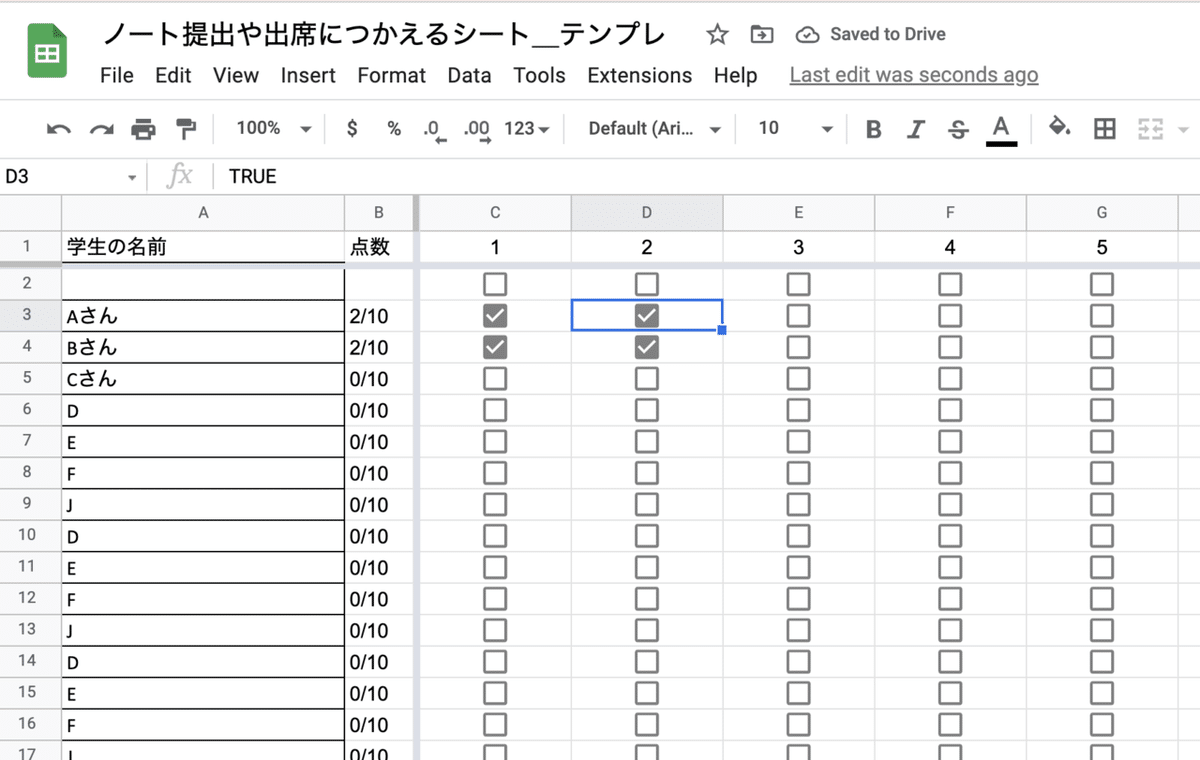The image size is (1200, 760).
Task: Open the text color picker
Action: point(1001,129)
